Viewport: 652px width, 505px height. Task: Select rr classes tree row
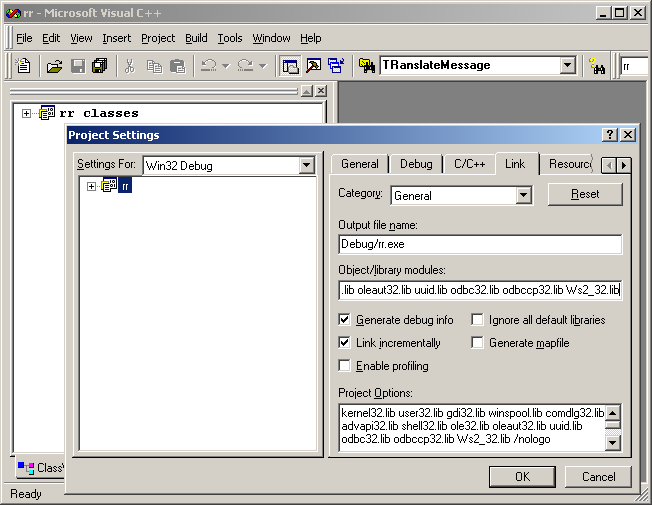(x=99, y=113)
